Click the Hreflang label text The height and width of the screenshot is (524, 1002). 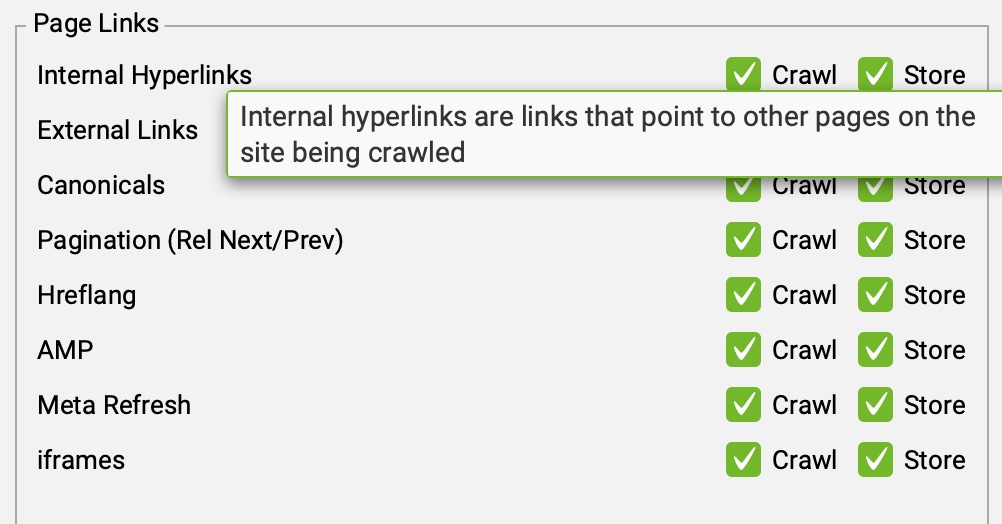[x=86, y=295]
